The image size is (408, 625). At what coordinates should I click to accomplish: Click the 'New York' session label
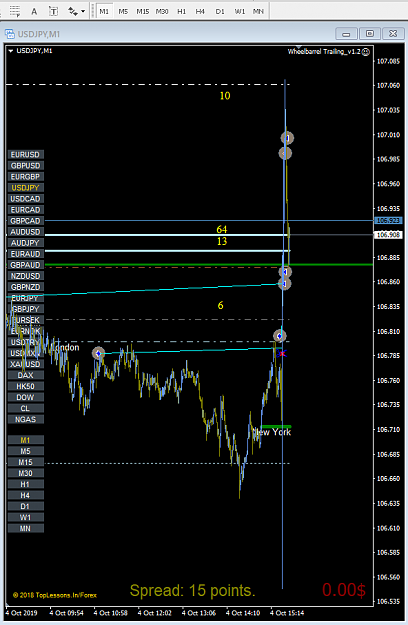pyautogui.click(x=273, y=432)
